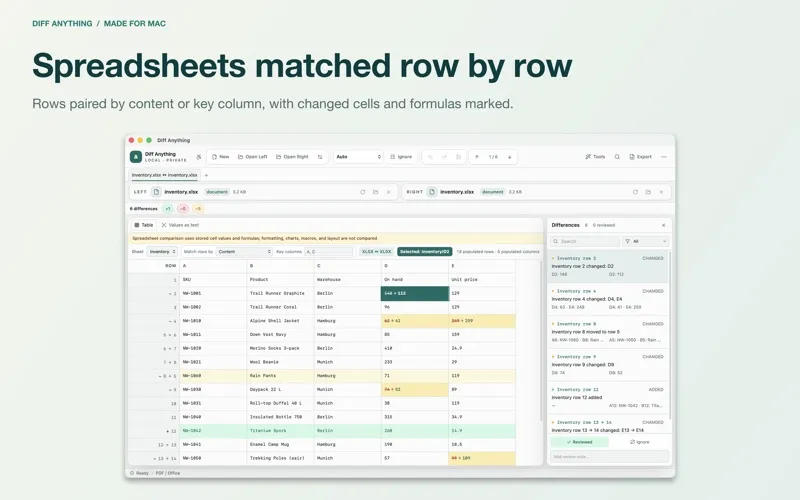Click the spreadsheet table vertical scrollbar

pyautogui.click(x=541, y=340)
